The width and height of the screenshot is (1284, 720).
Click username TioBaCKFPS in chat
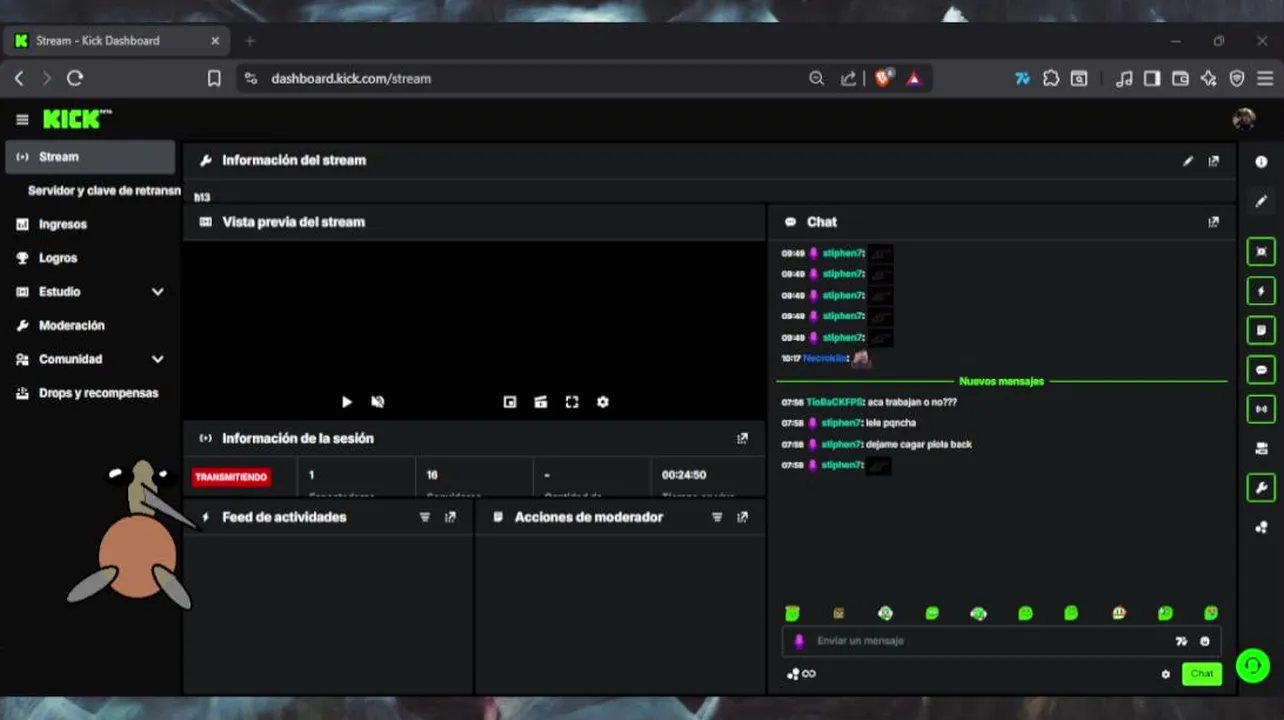pos(834,402)
